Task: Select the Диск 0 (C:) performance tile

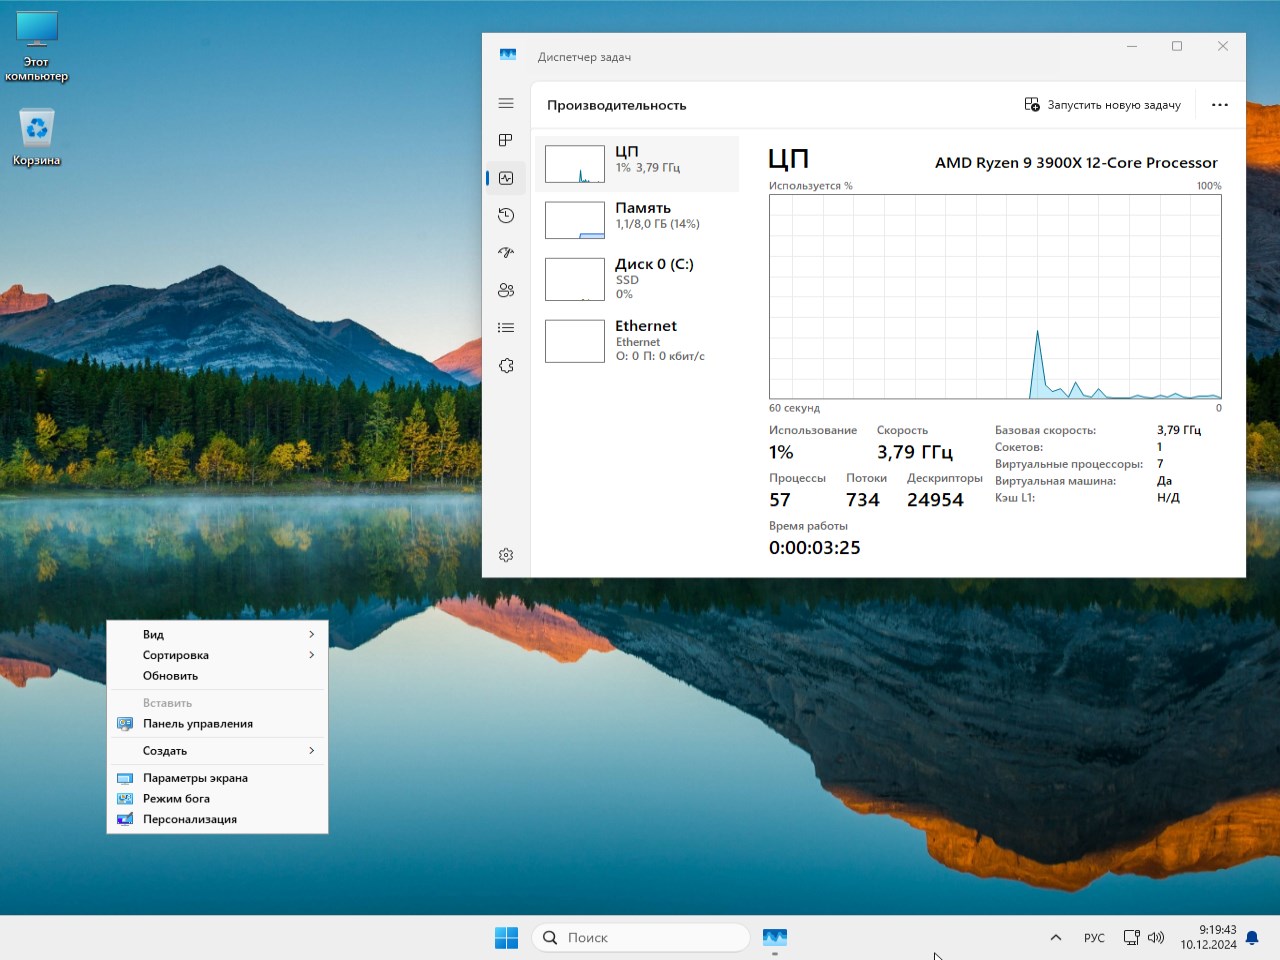Action: click(x=637, y=279)
